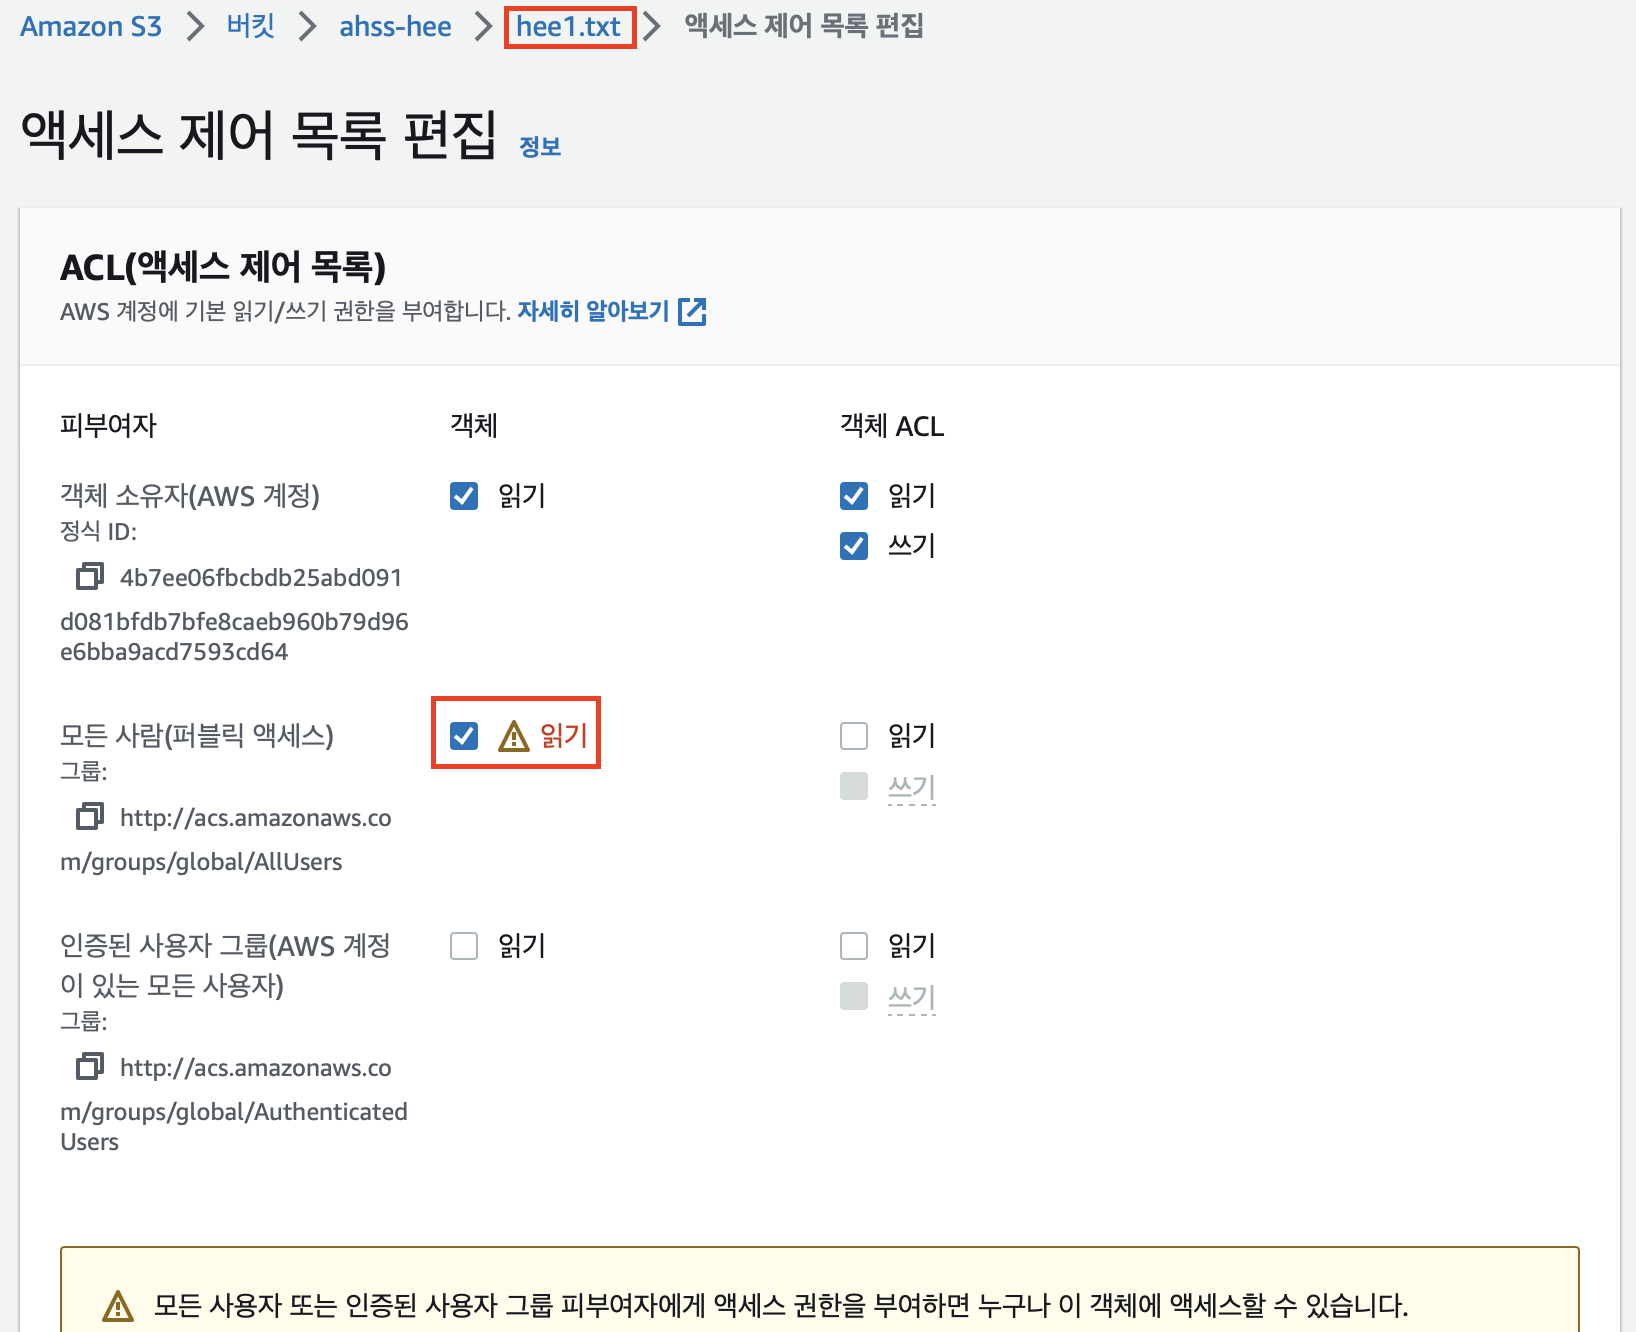Screen dimensions: 1636x1332
Task: Click disabled authenticated users 객체 ACL 쓰기 checkbox
Action: tap(854, 996)
